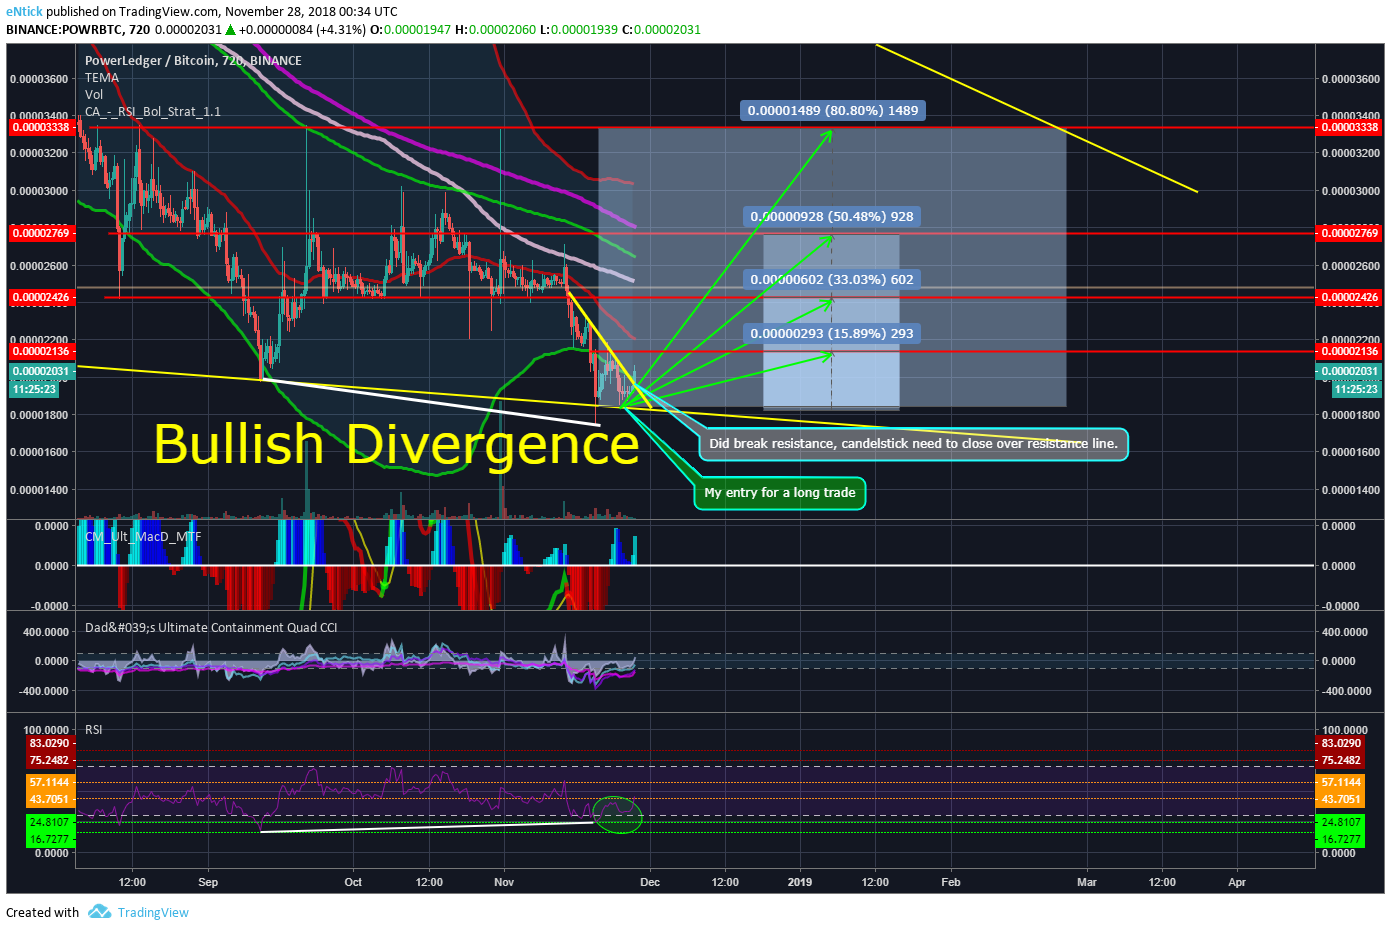Click the Mar label on time axis
Viewport: 1391px width, 930px height.
(1087, 882)
